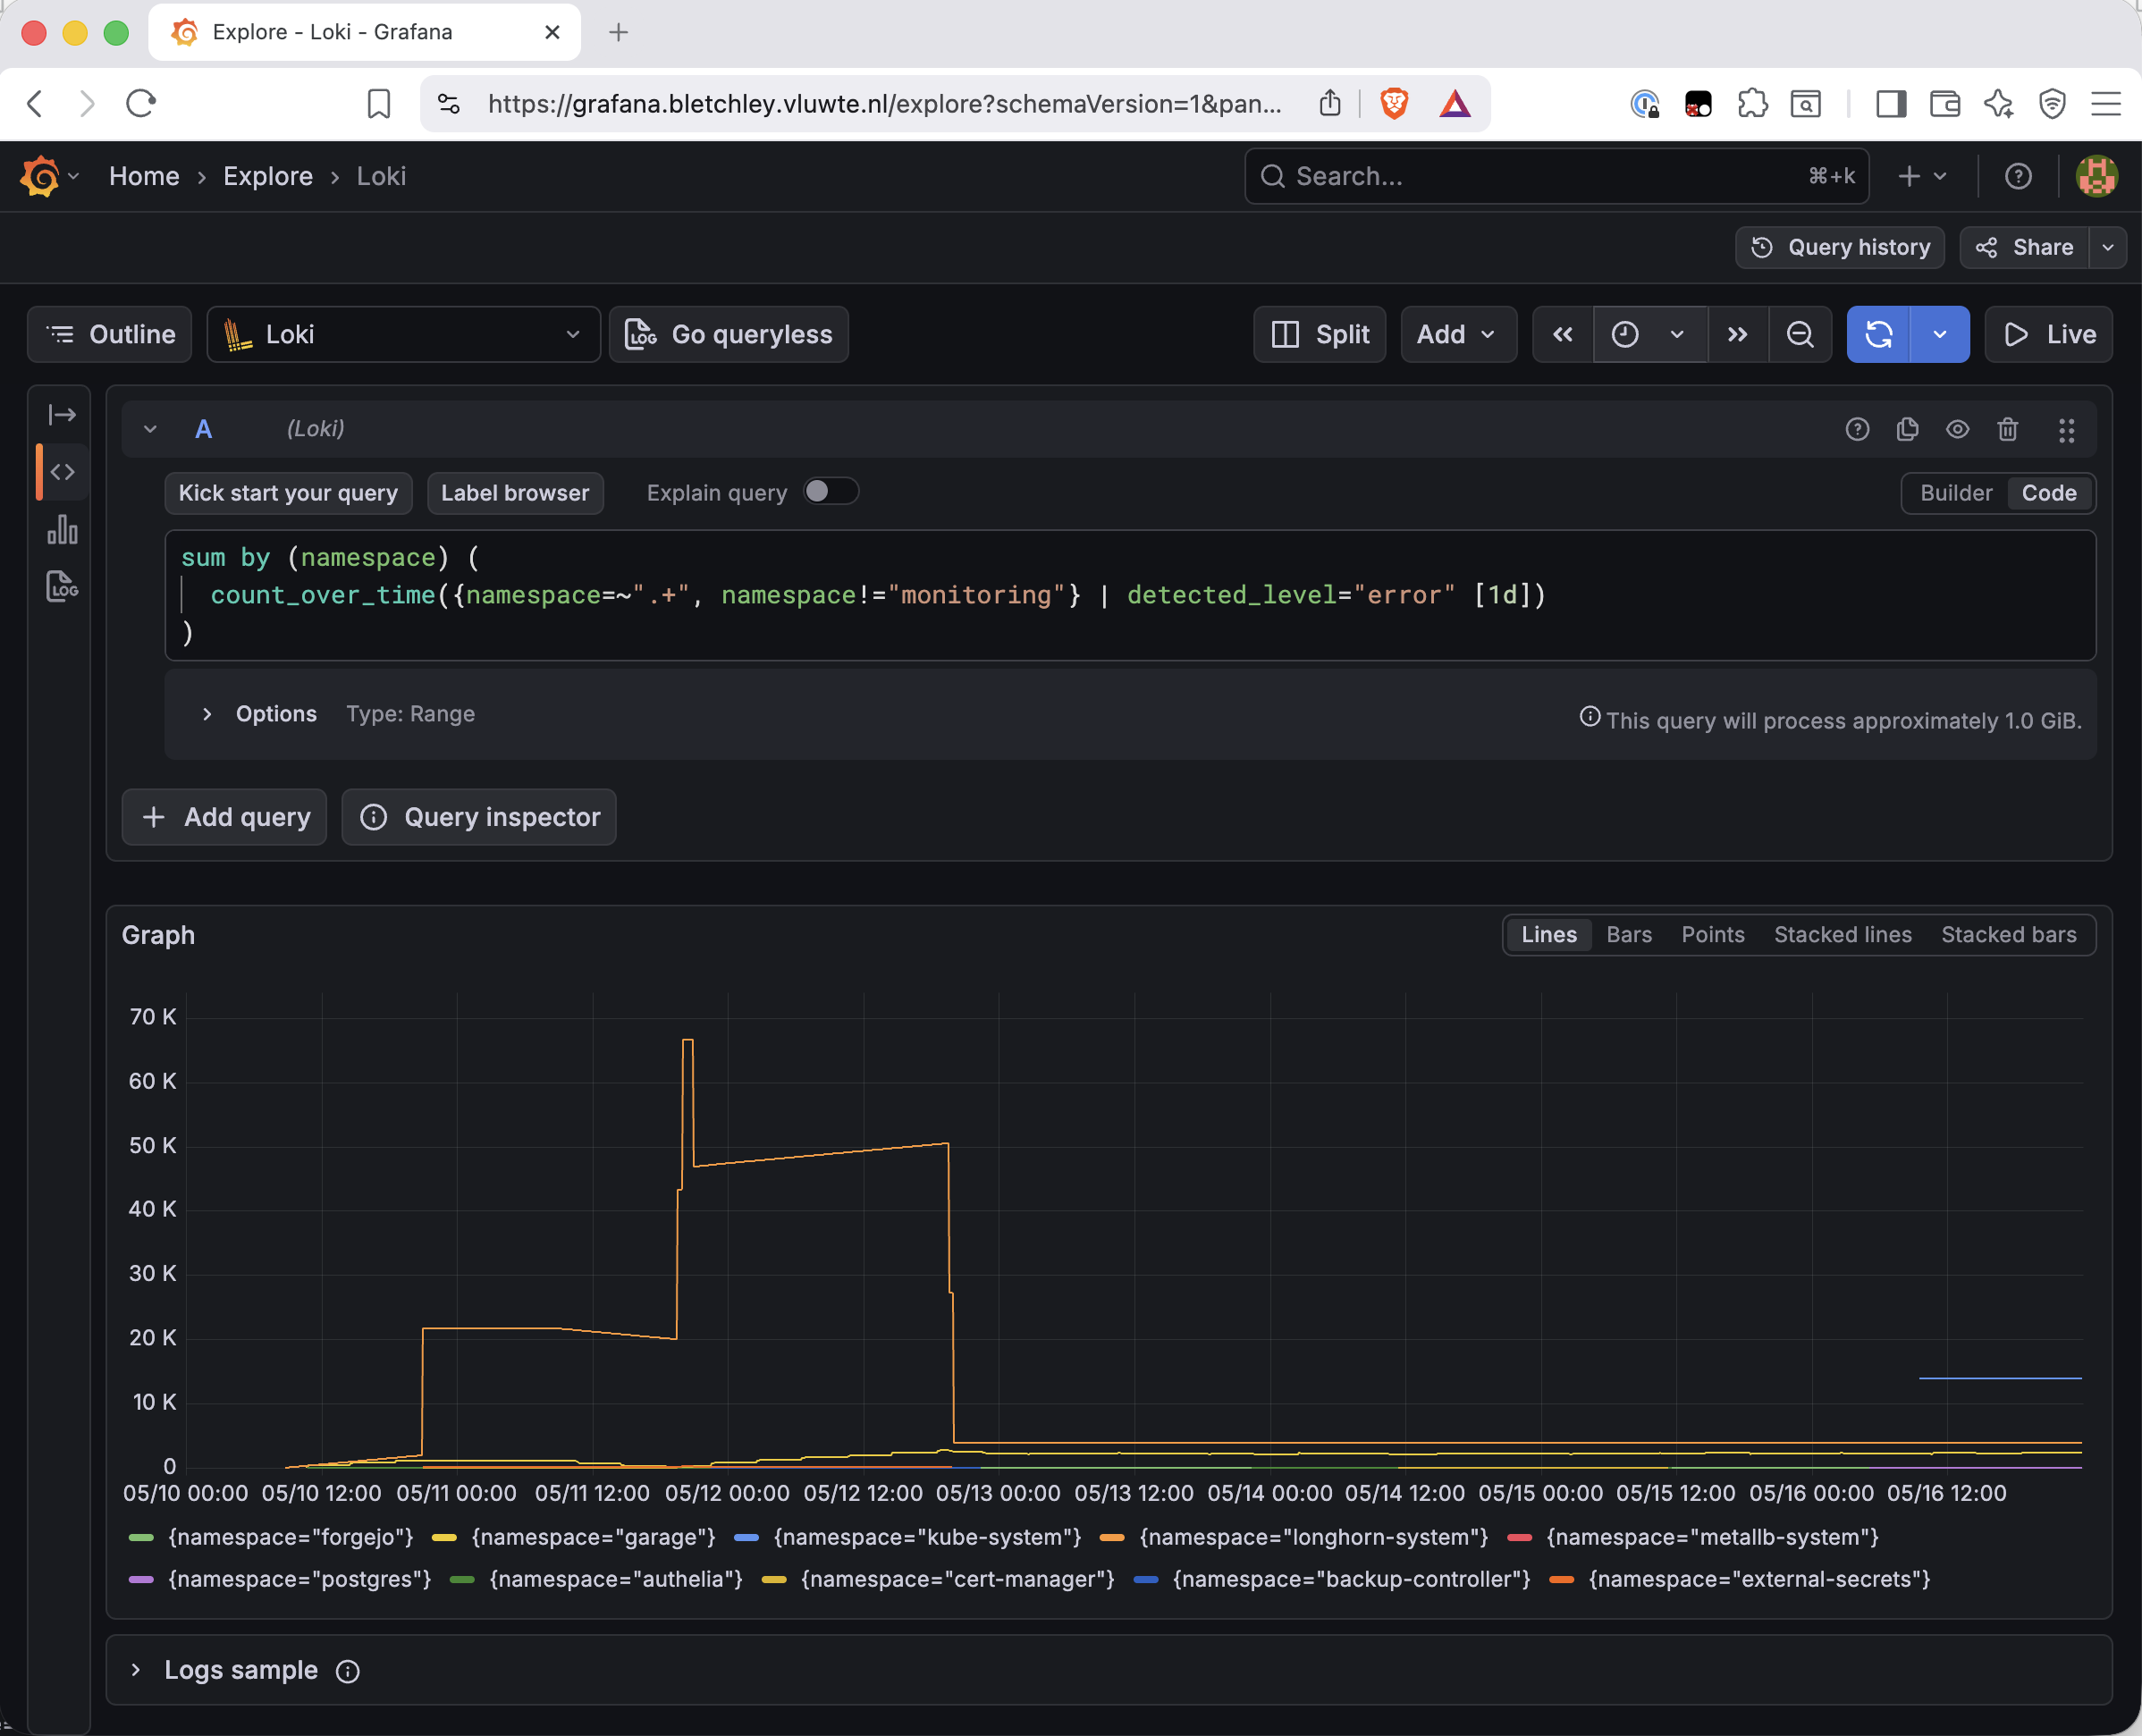Open the Add dropdown menu
This screenshot has height=1736, width=2142.
click(1457, 334)
